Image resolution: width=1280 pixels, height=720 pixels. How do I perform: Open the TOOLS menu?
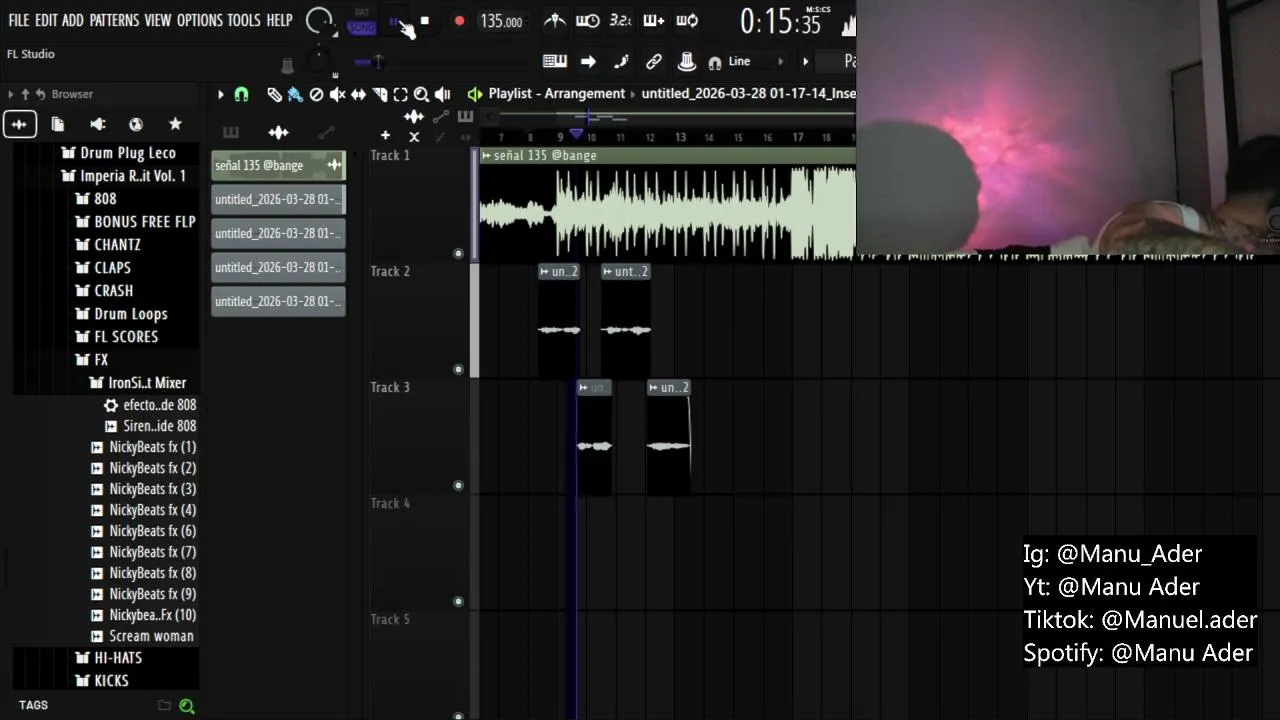[244, 20]
